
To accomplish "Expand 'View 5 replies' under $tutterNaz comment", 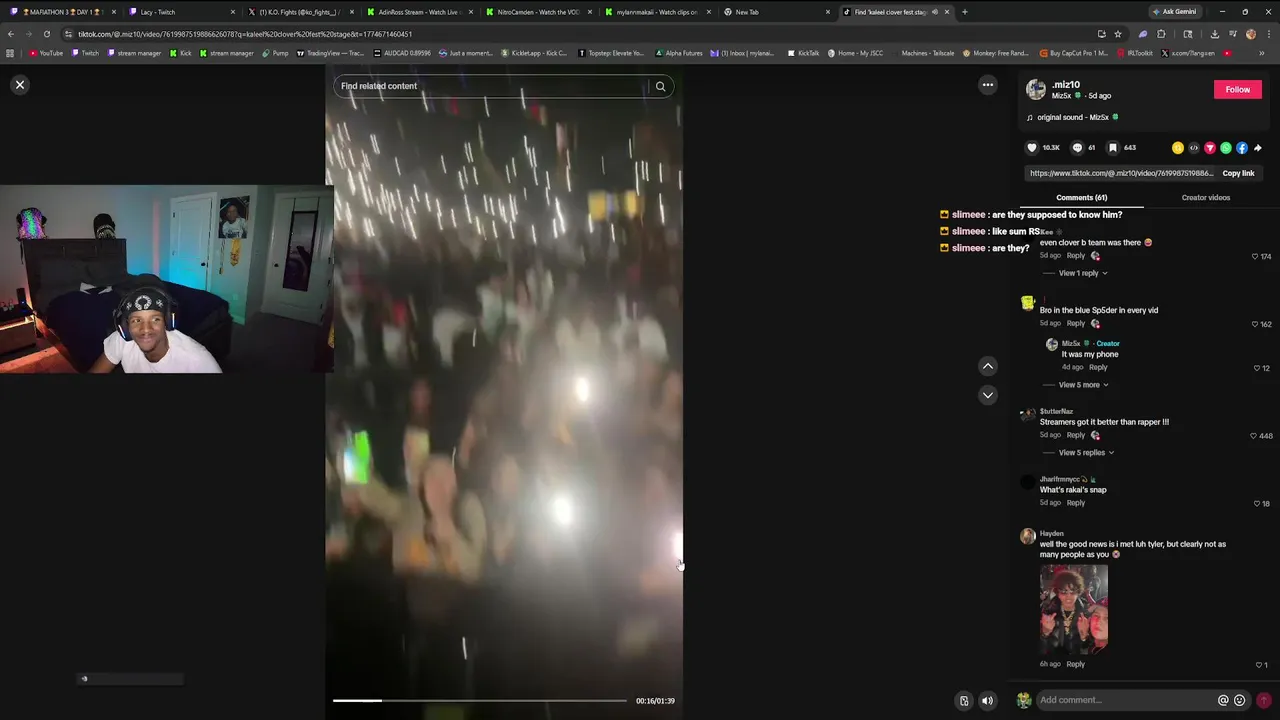I will [x=1086, y=453].
